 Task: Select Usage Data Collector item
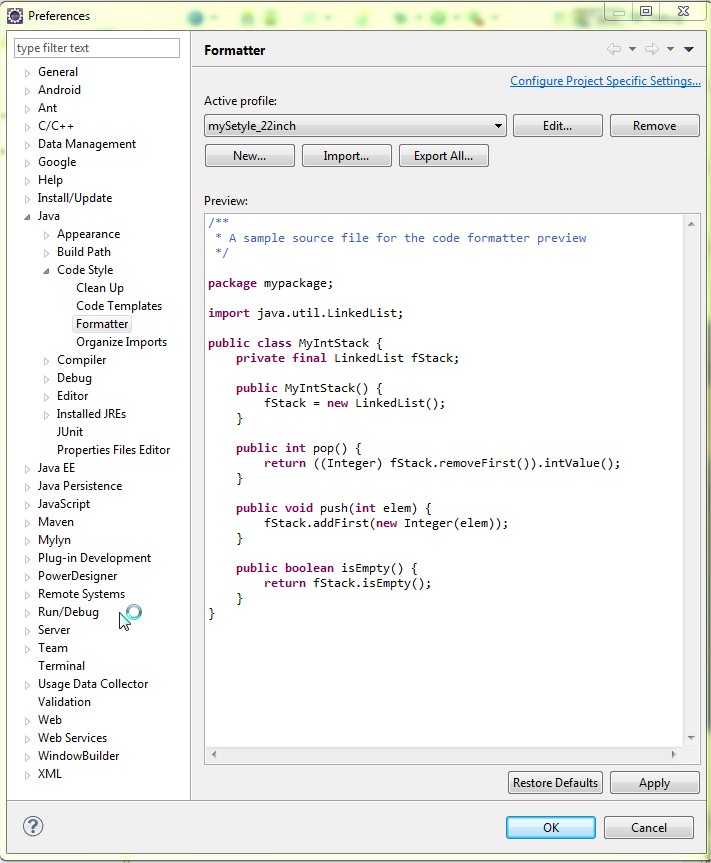tap(93, 684)
